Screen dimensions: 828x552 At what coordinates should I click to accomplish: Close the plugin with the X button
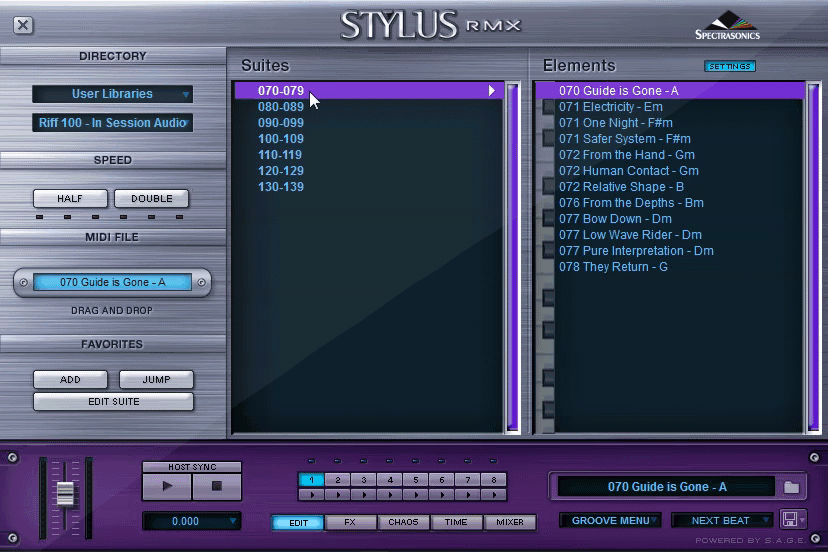click(x=23, y=25)
